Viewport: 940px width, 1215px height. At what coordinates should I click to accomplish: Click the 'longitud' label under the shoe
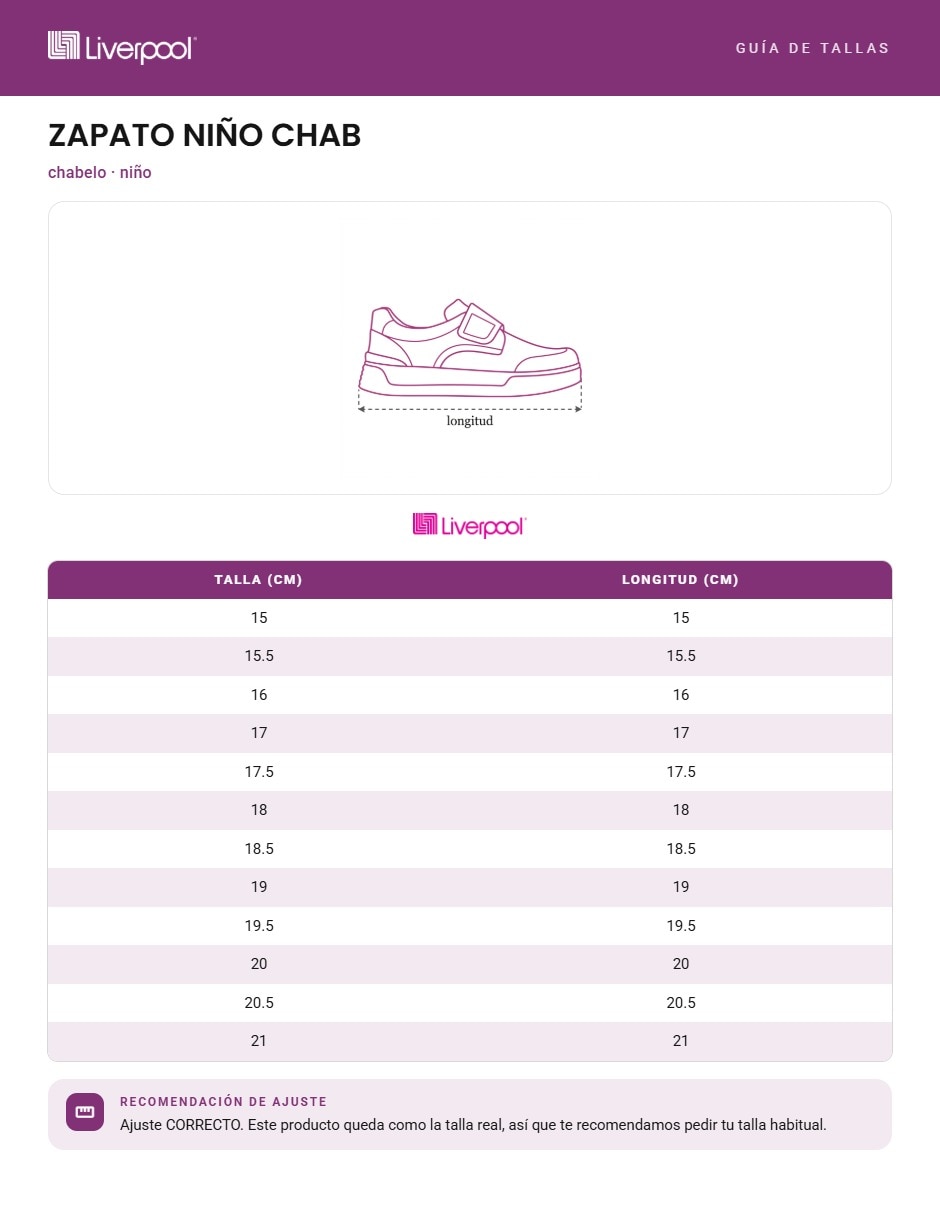[470, 421]
